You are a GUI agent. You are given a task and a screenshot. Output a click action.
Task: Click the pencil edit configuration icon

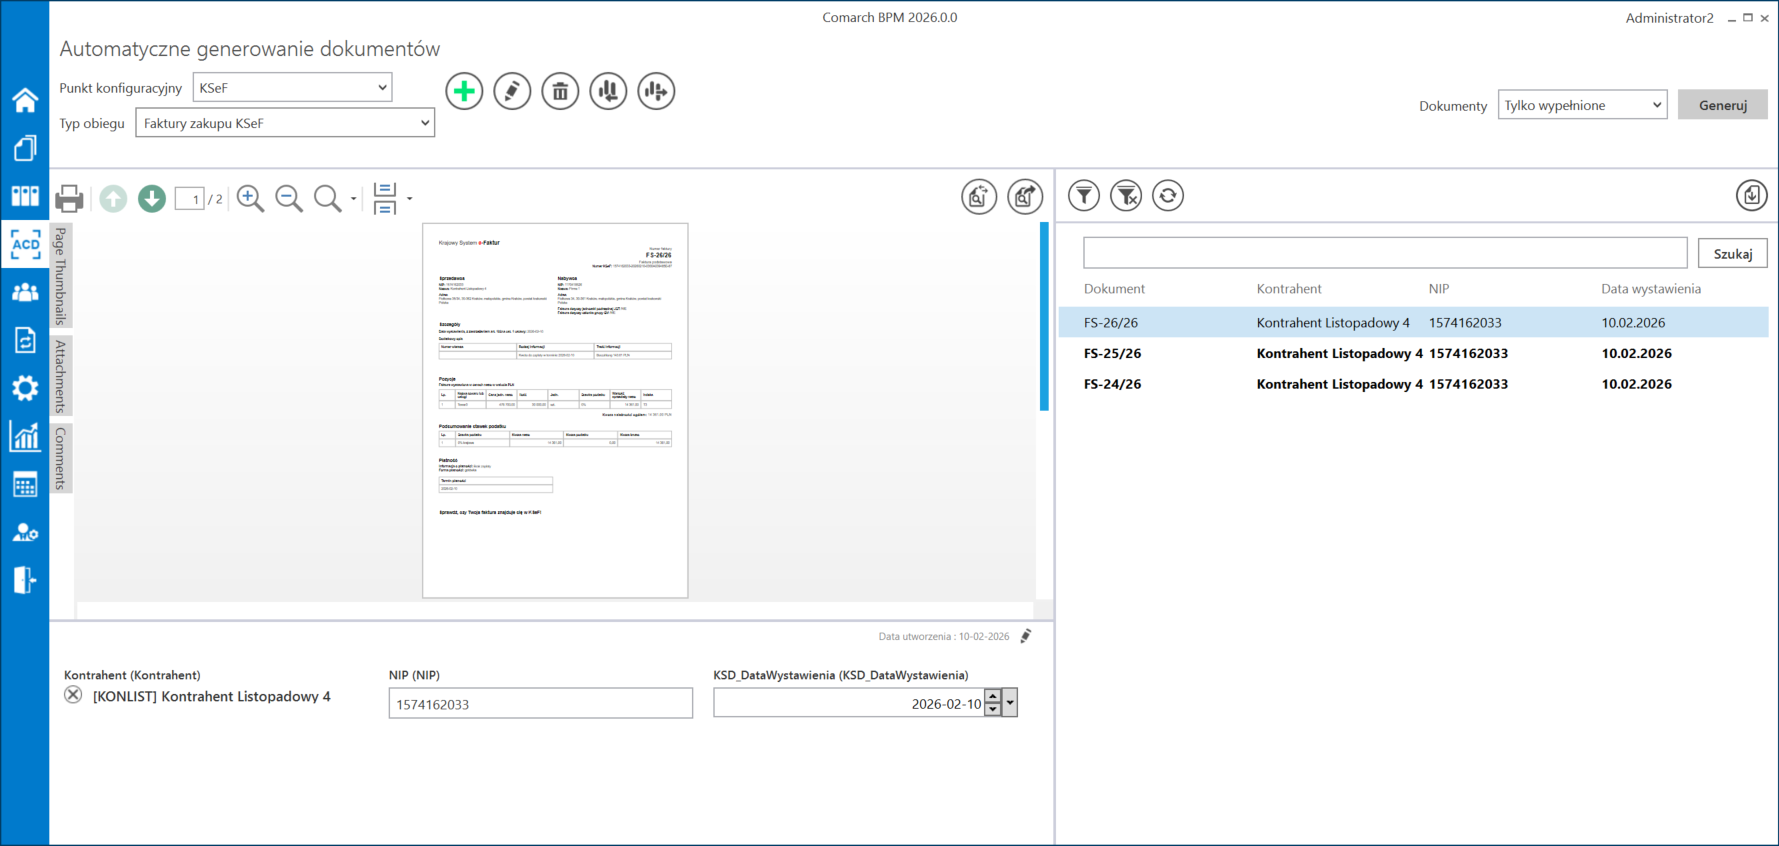tap(512, 91)
